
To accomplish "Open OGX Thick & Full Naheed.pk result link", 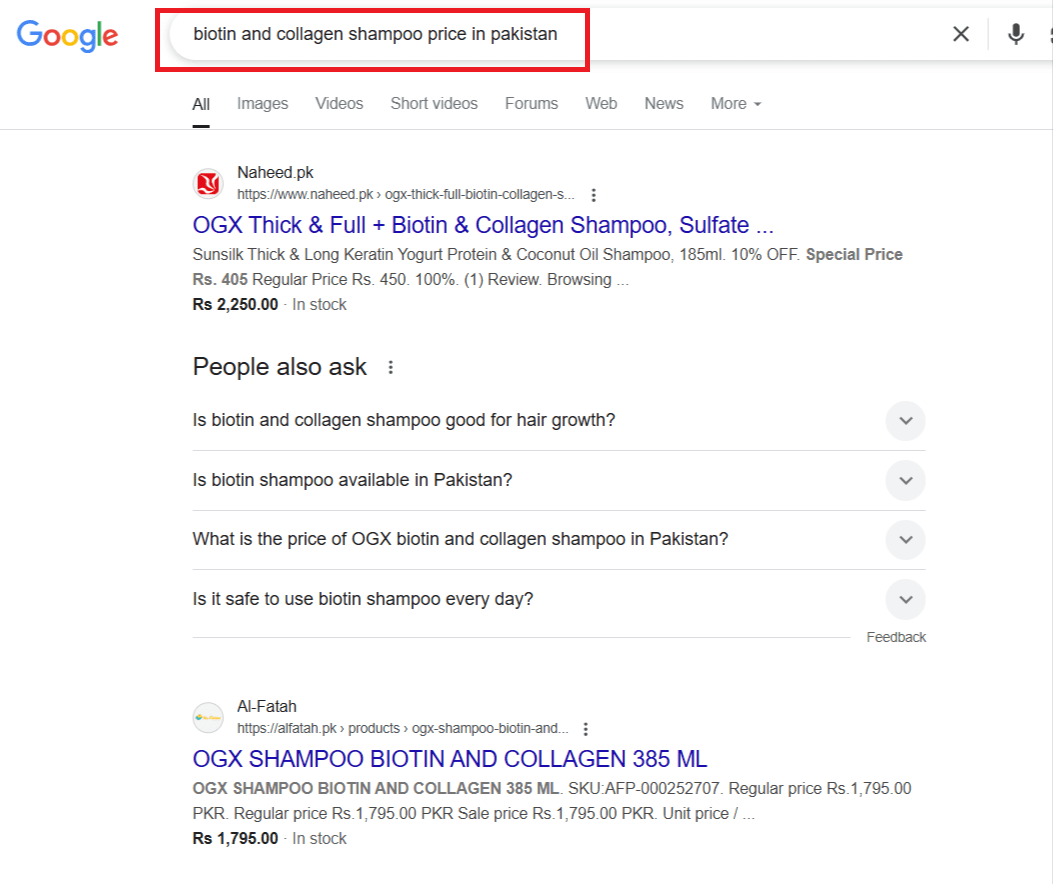I will click(x=483, y=225).
